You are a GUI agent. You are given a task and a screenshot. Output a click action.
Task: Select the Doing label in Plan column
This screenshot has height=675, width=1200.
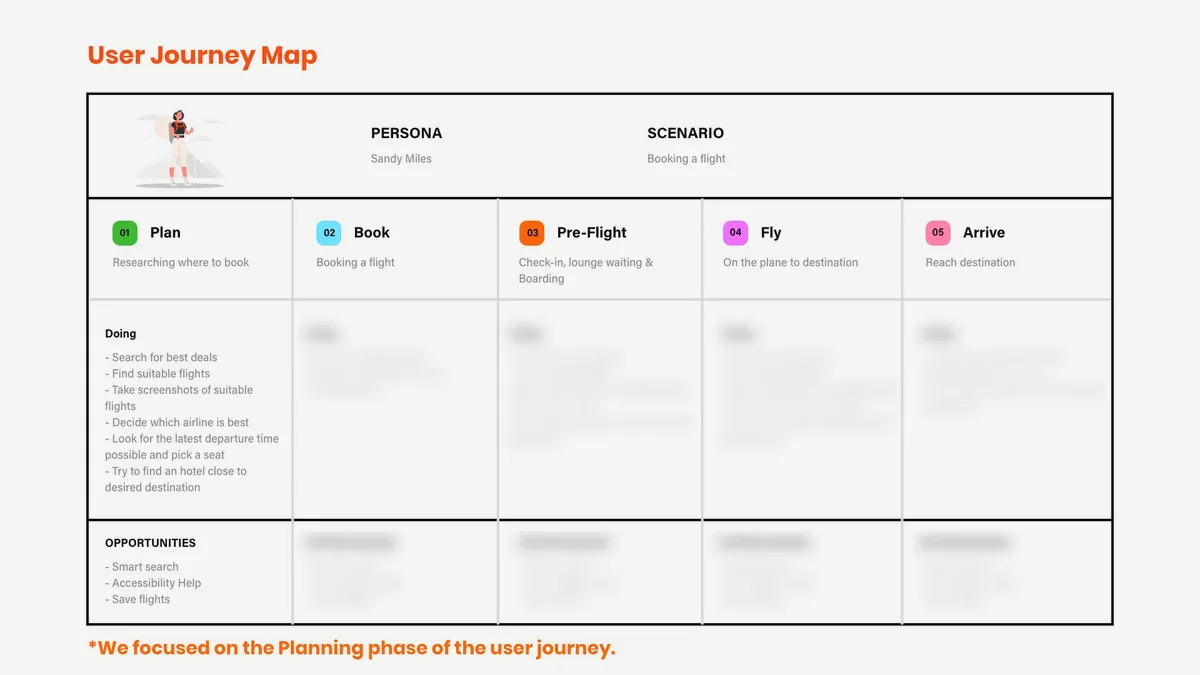click(x=120, y=334)
